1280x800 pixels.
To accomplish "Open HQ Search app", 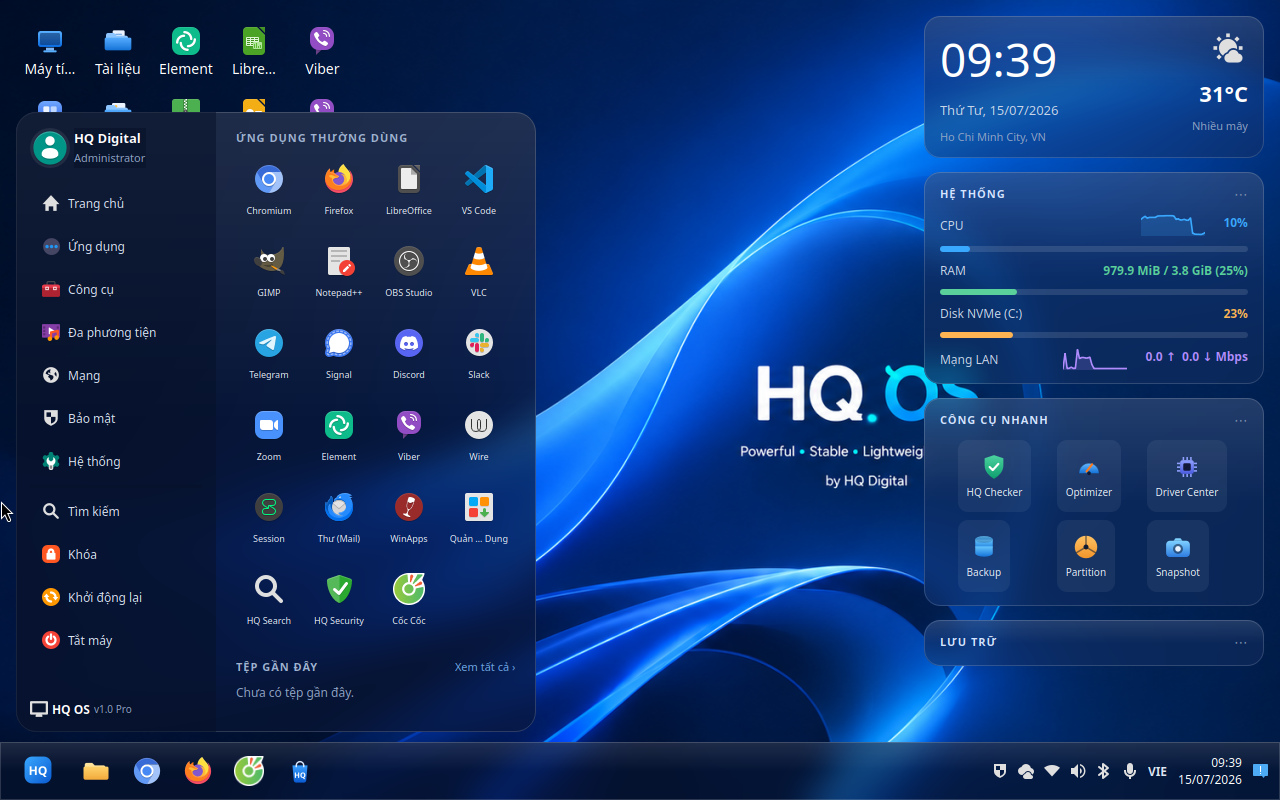I will pos(269,600).
